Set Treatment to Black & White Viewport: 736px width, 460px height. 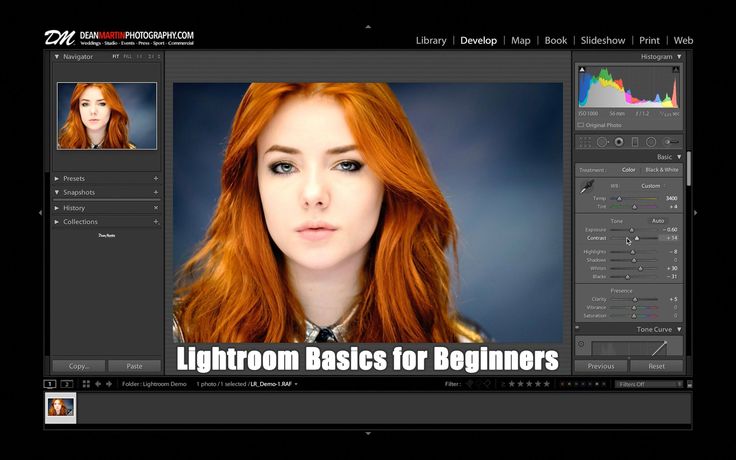[x=662, y=170]
